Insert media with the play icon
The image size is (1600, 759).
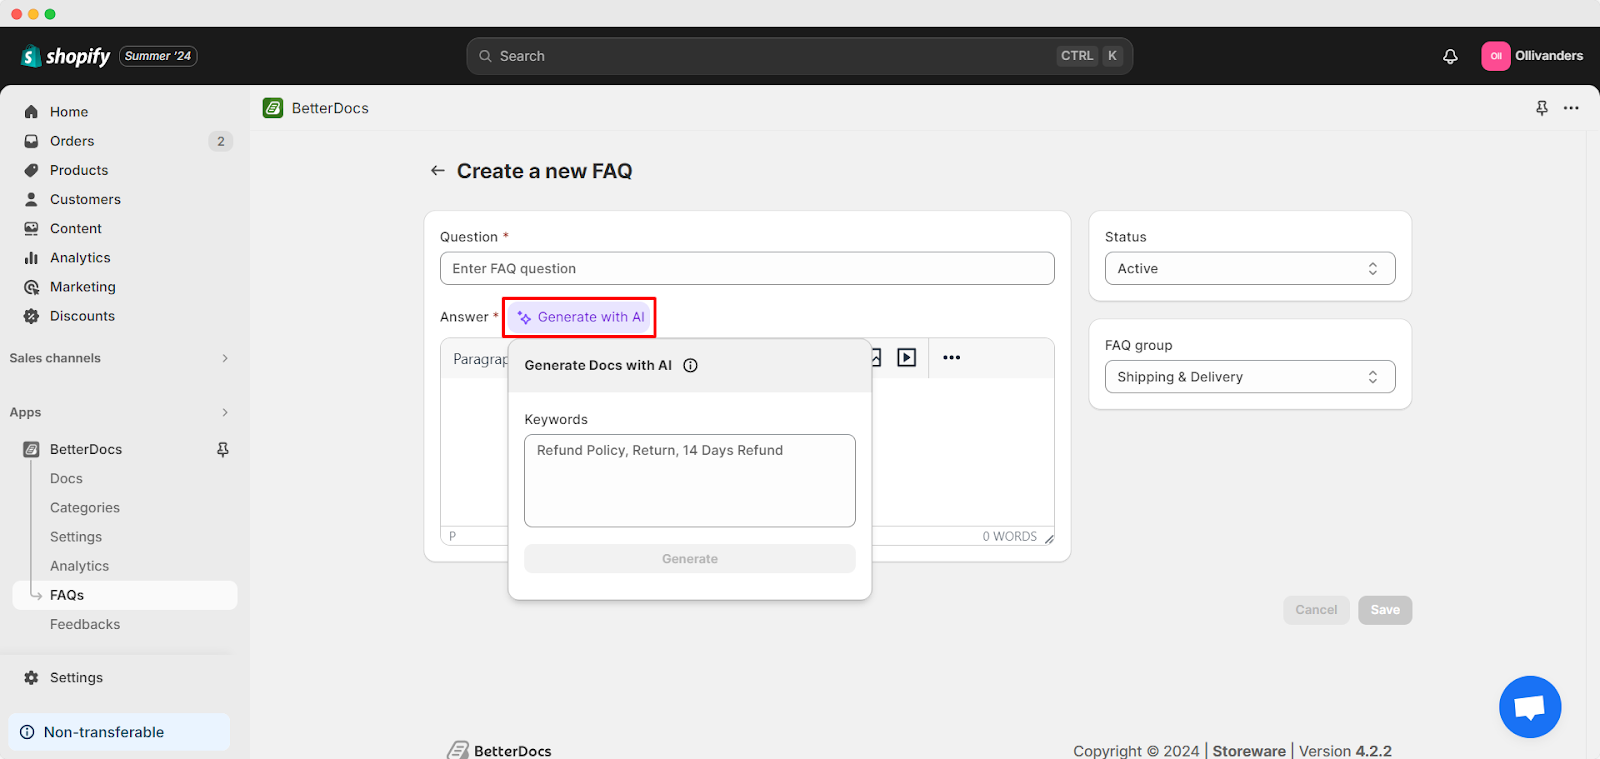pyautogui.click(x=907, y=357)
